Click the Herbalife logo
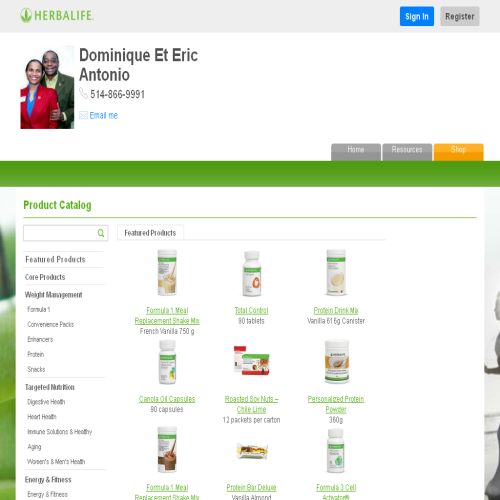The image size is (500, 500). [57, 16]
